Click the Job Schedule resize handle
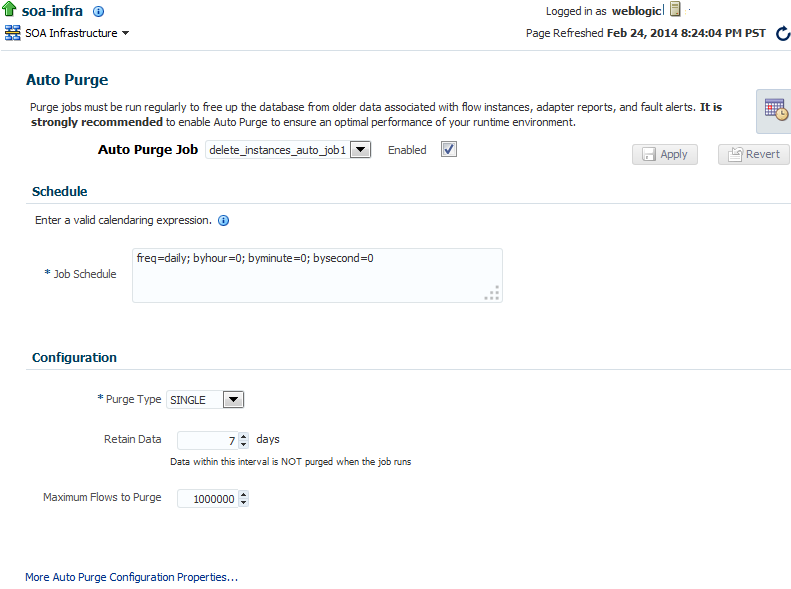Image resolution: width=791 pixels, height=589 pixels. pyautogui.click(x=492, y=293)
